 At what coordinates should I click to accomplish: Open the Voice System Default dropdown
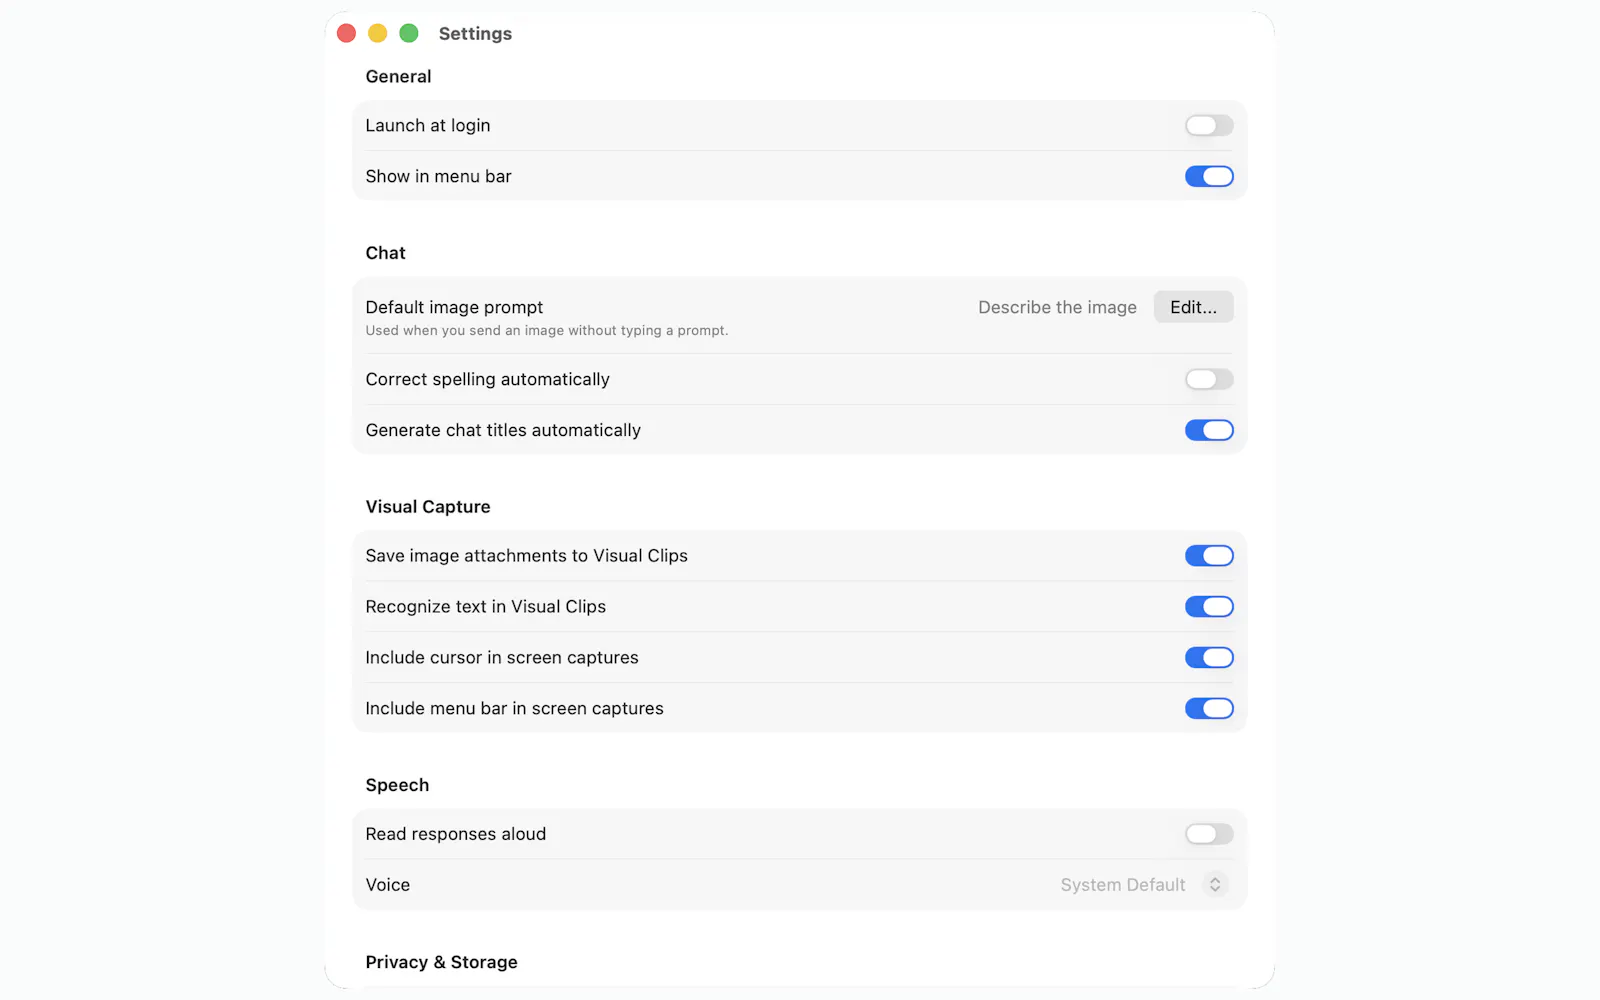(x=1144, y=885)
